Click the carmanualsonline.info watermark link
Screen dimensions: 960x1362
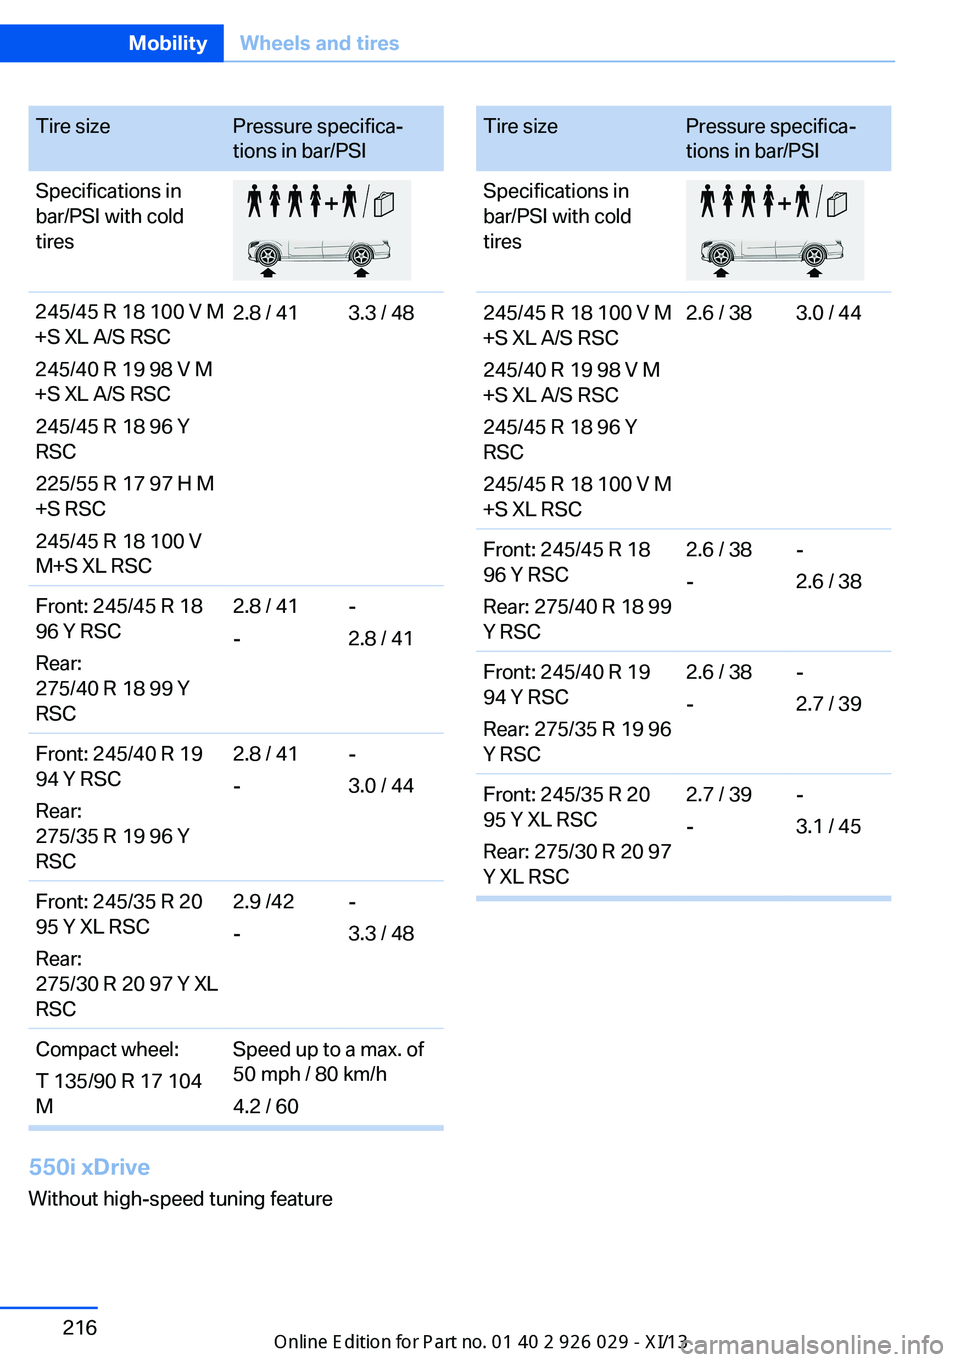tap(812, 1344)
